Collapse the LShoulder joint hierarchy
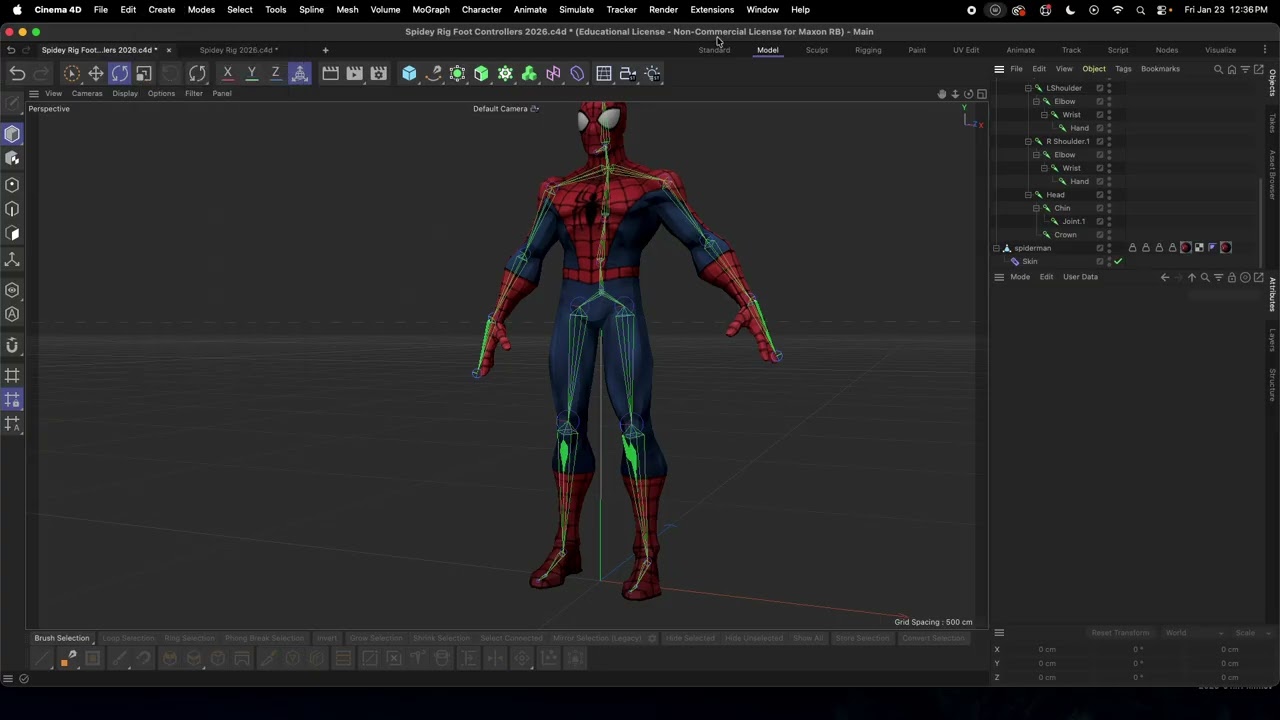 (x=1028, y=88)
